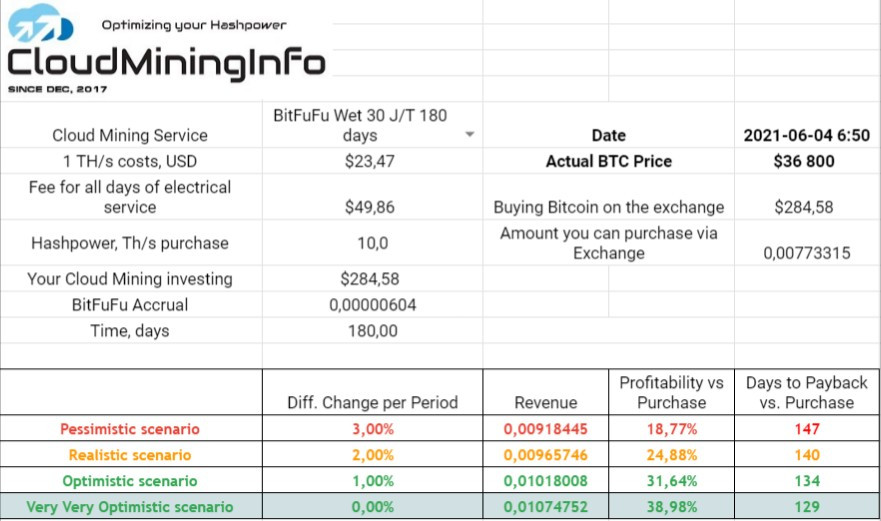Click the 'Actual BTC Price' label
The width and height of the screenshot is (881, 521).
[608, 161]
